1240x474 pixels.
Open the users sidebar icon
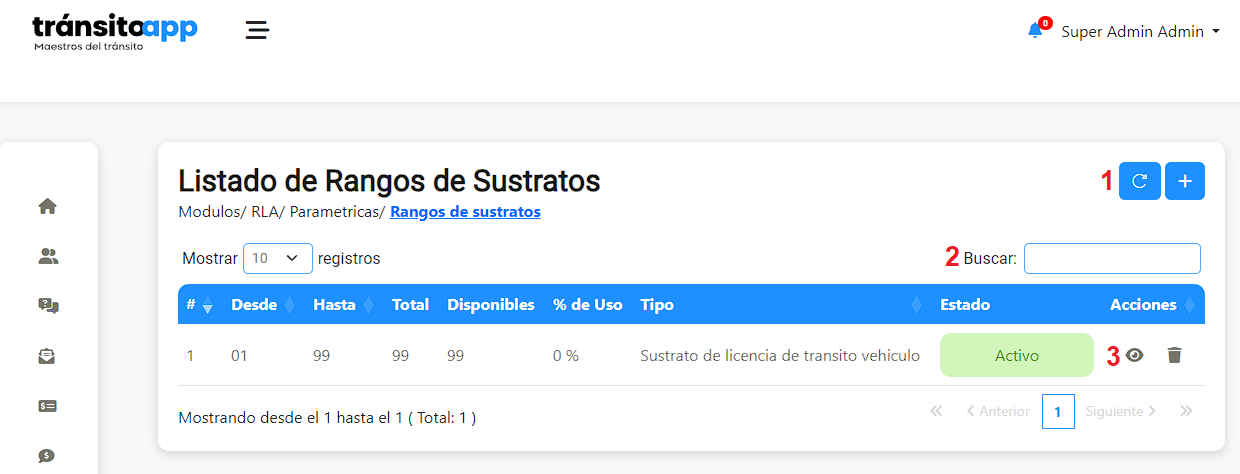tap(48, 256)
